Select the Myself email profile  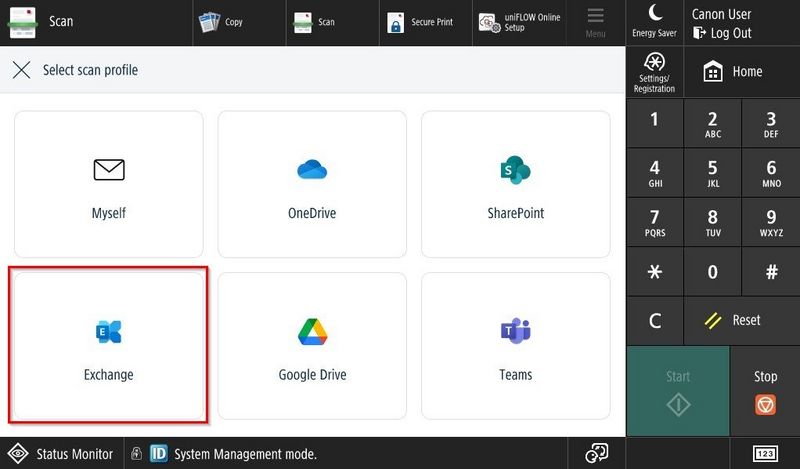click(108, 184)
